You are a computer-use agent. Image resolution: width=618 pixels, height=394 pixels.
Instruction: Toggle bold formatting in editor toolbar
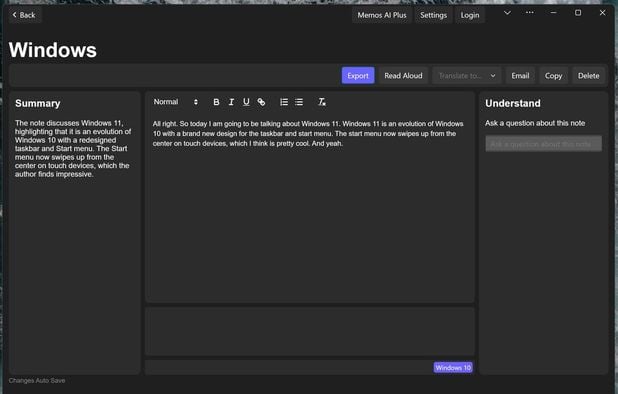click(x=216, y=102)
